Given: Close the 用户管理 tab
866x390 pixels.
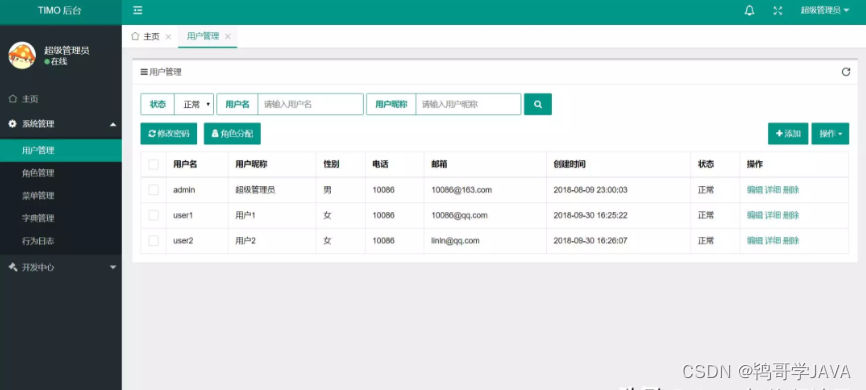Looking at the screenshot, I should [228, 36].
